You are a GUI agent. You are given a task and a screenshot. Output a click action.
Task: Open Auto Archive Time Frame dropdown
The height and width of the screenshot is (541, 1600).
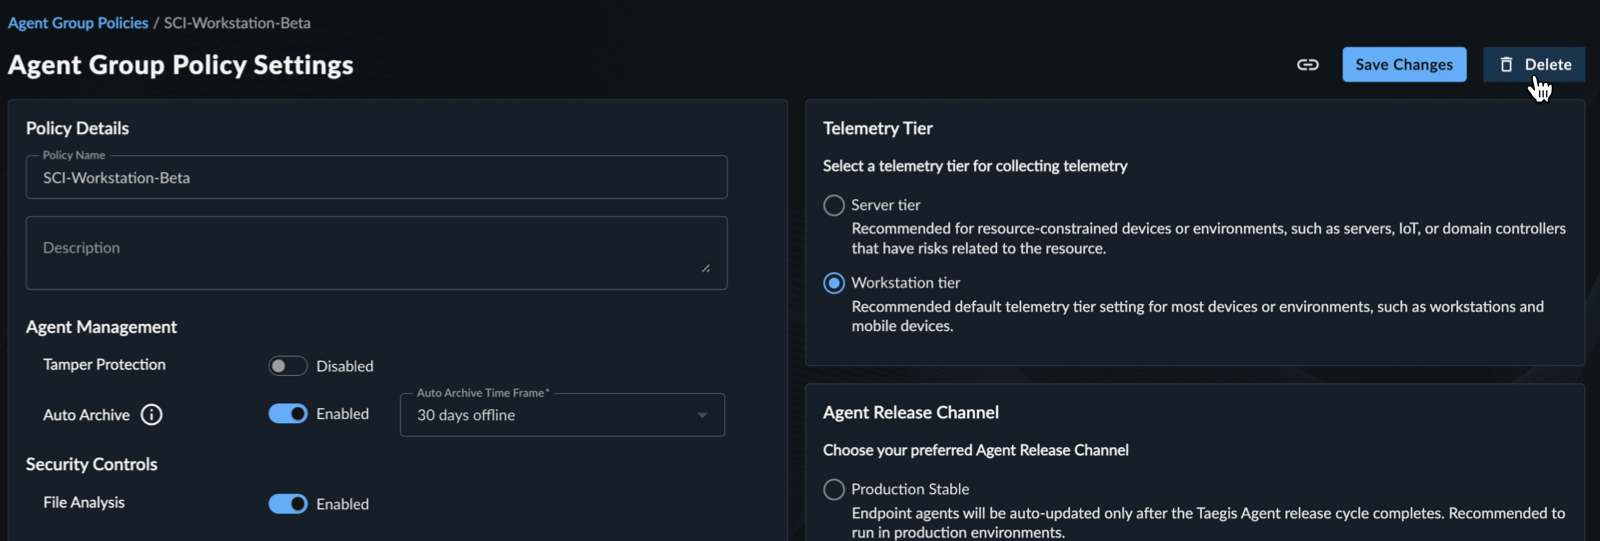[x=562, y=415]
